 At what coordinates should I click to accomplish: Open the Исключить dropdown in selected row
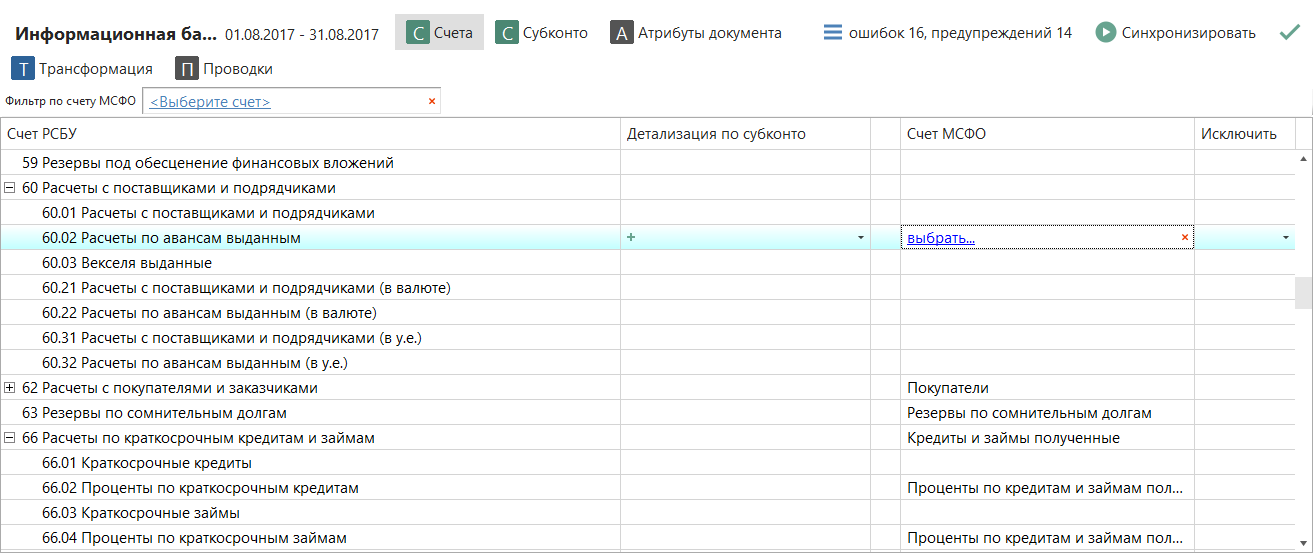tap(1285, 238)
